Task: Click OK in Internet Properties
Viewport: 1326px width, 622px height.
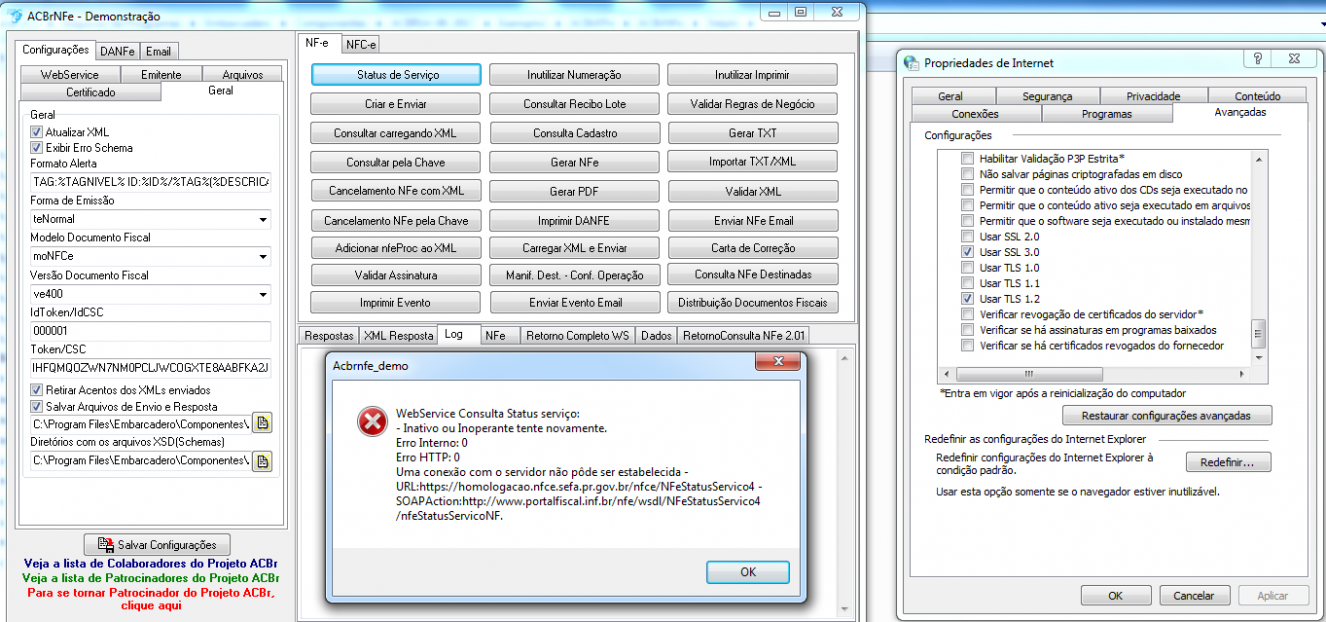Action: pyautogui.click(x=1115, y=595)
